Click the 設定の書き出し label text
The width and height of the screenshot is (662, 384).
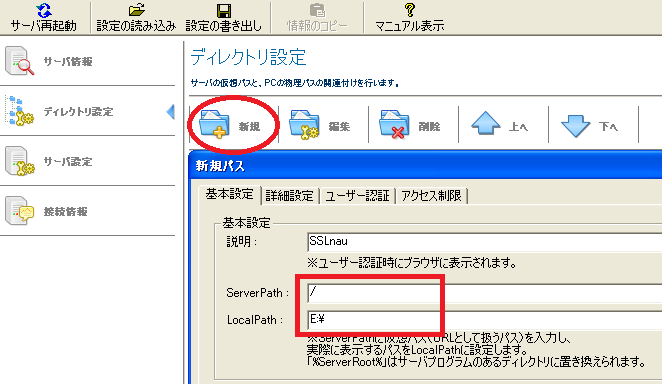[x=224, y=26]
